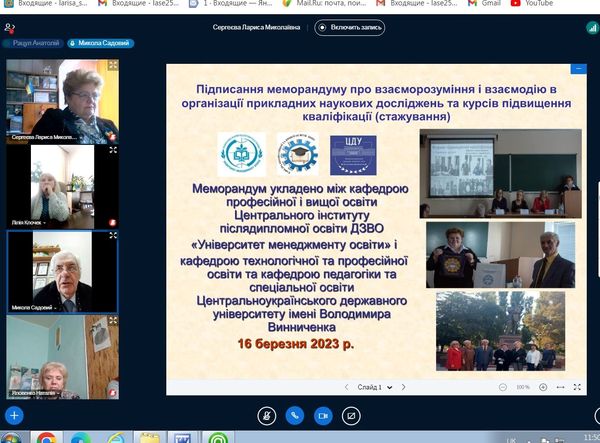Fit presentation to width
Image resolution: width=600 pixels, height=443 pixels.
(560, 386)
